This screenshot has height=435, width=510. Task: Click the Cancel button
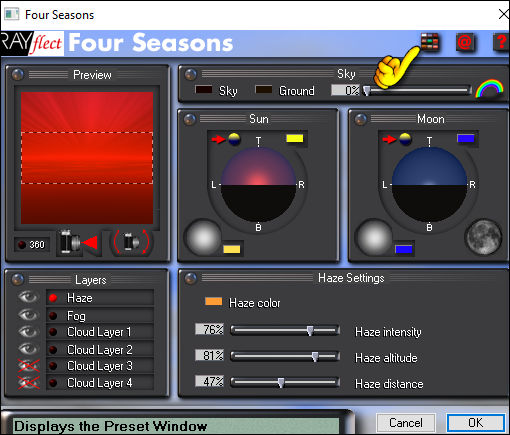pos(406,423)
